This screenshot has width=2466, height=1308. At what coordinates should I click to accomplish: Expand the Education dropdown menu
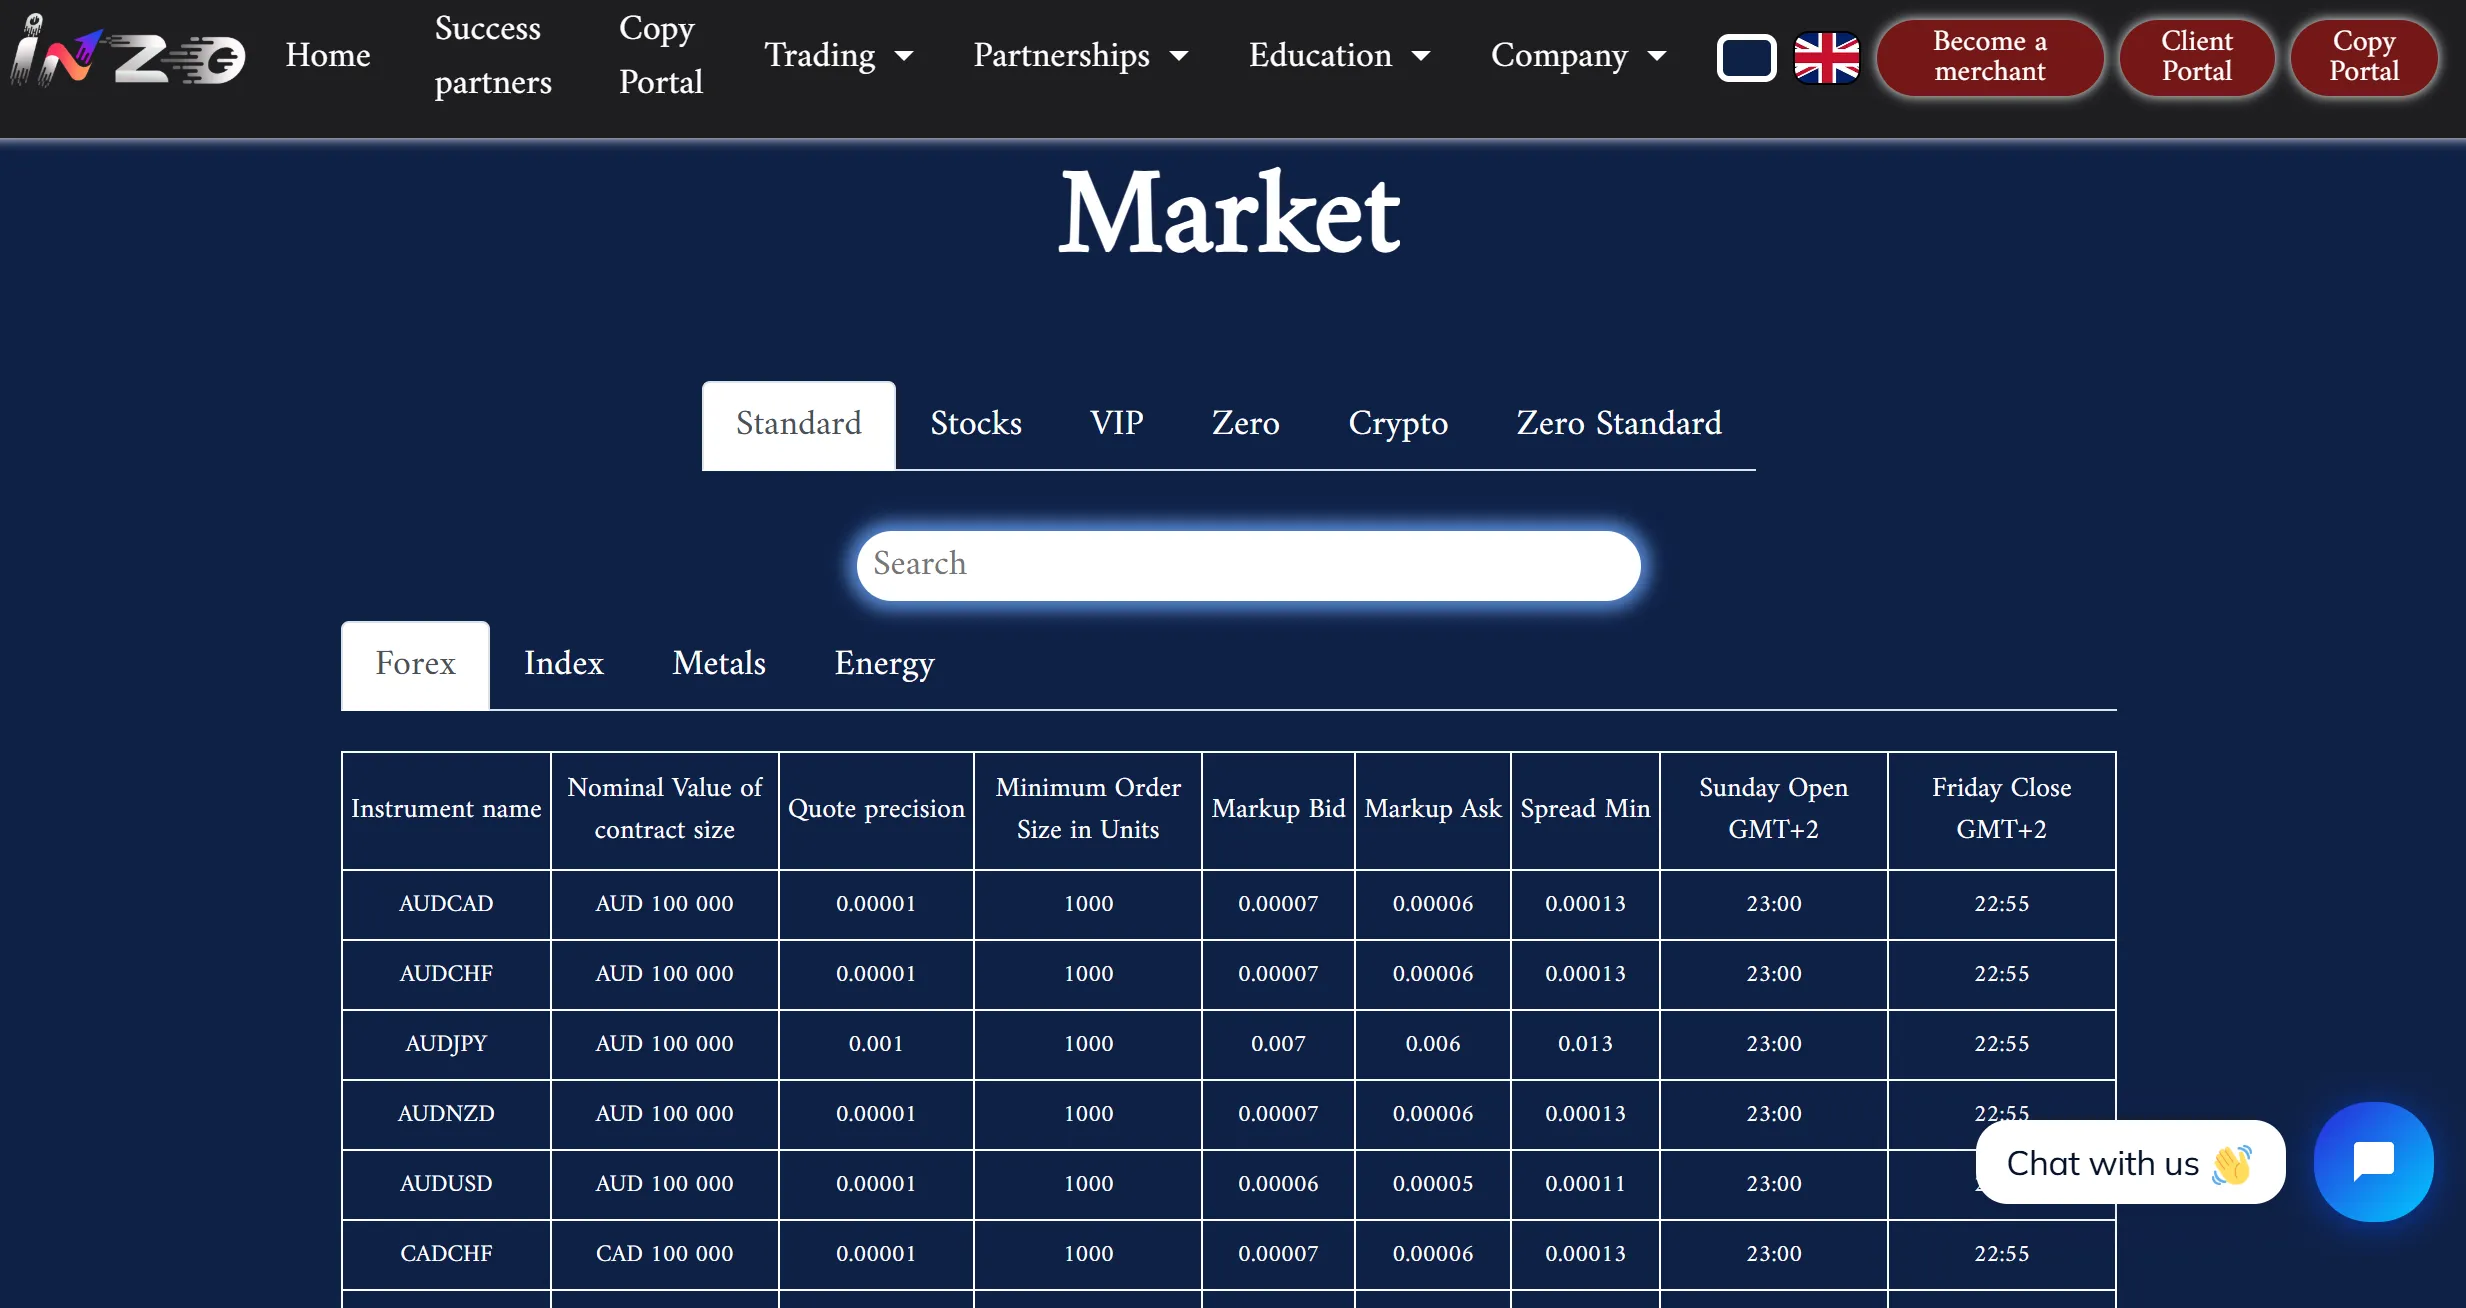point(1339,55)
